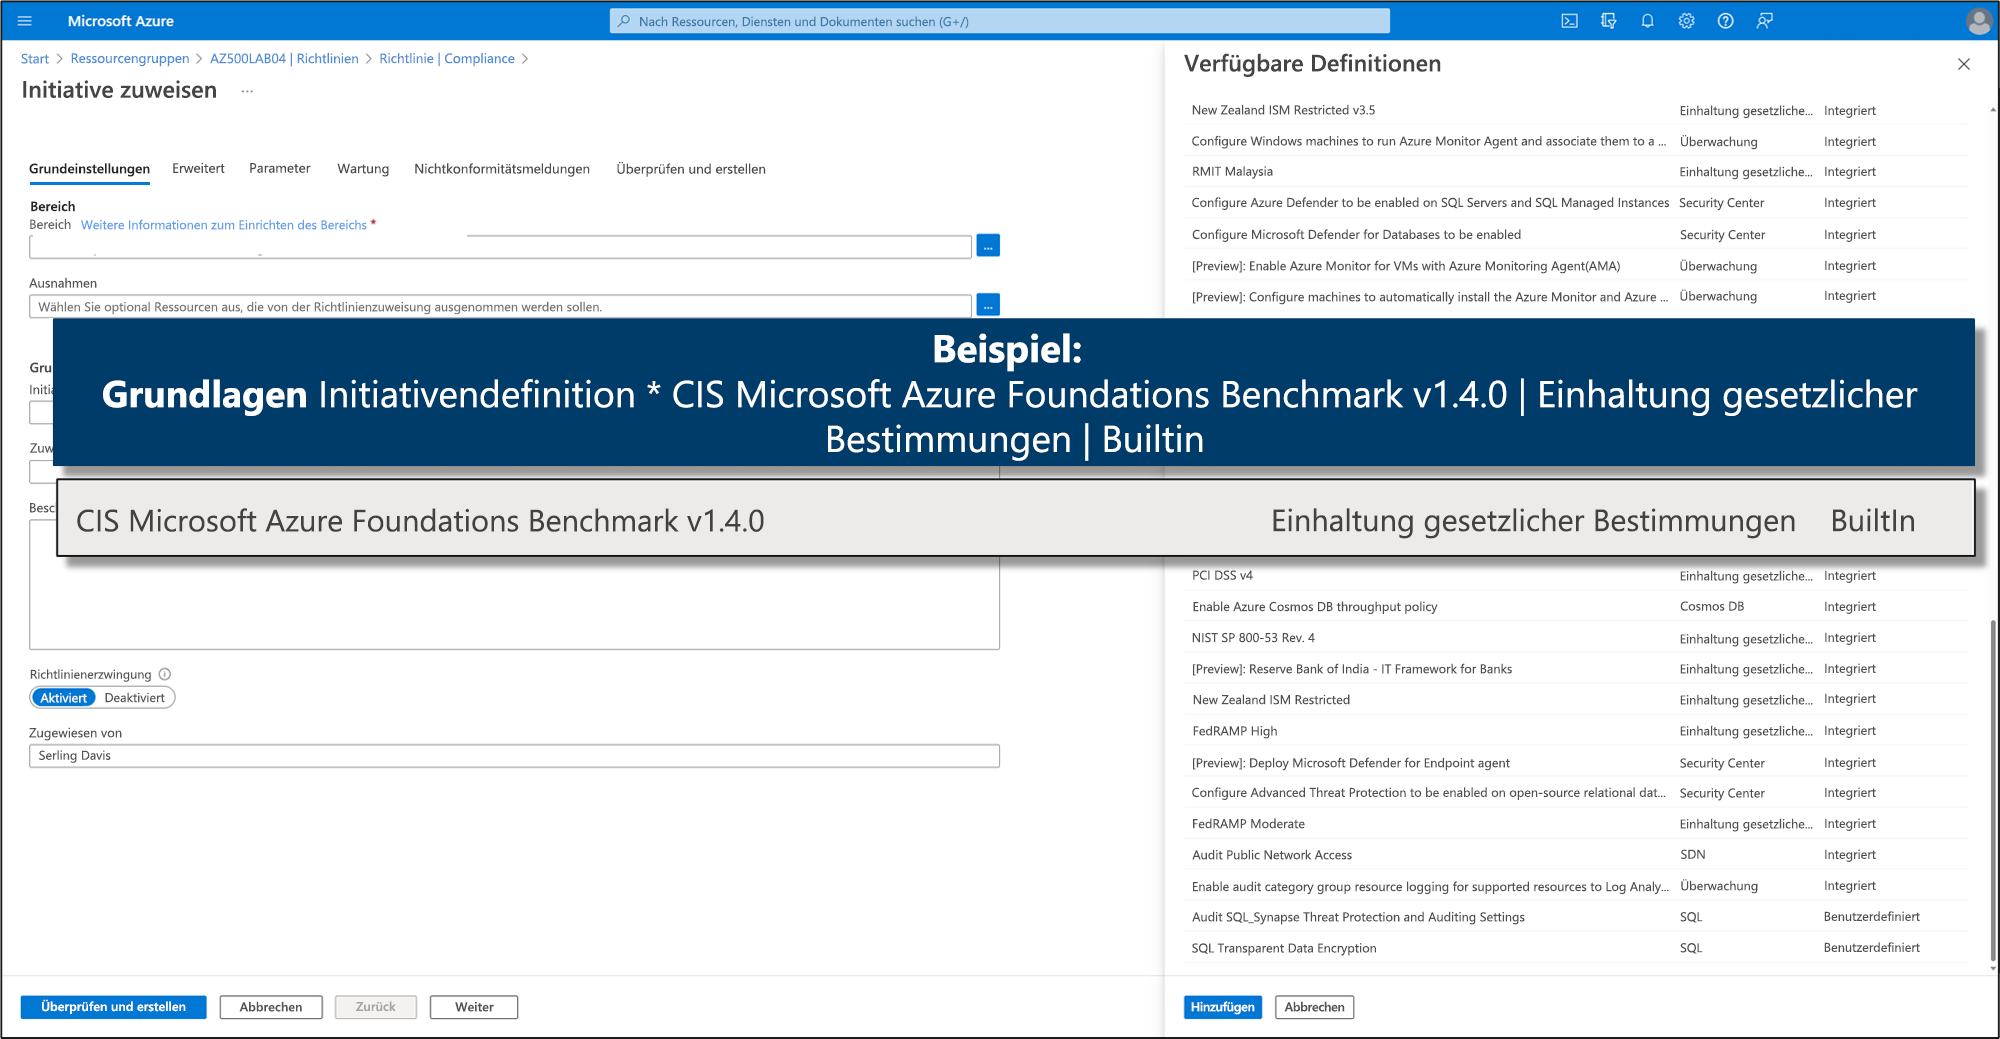2000x1039 pixels.
Task: Select Configure Windows machines Azure Monitor Agent row
Action: [x=1578, y=141]
